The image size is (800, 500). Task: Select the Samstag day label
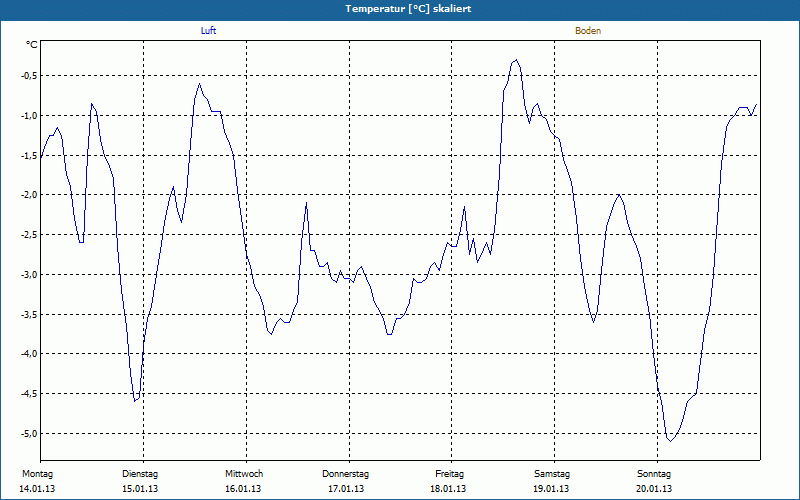(552, 474)
